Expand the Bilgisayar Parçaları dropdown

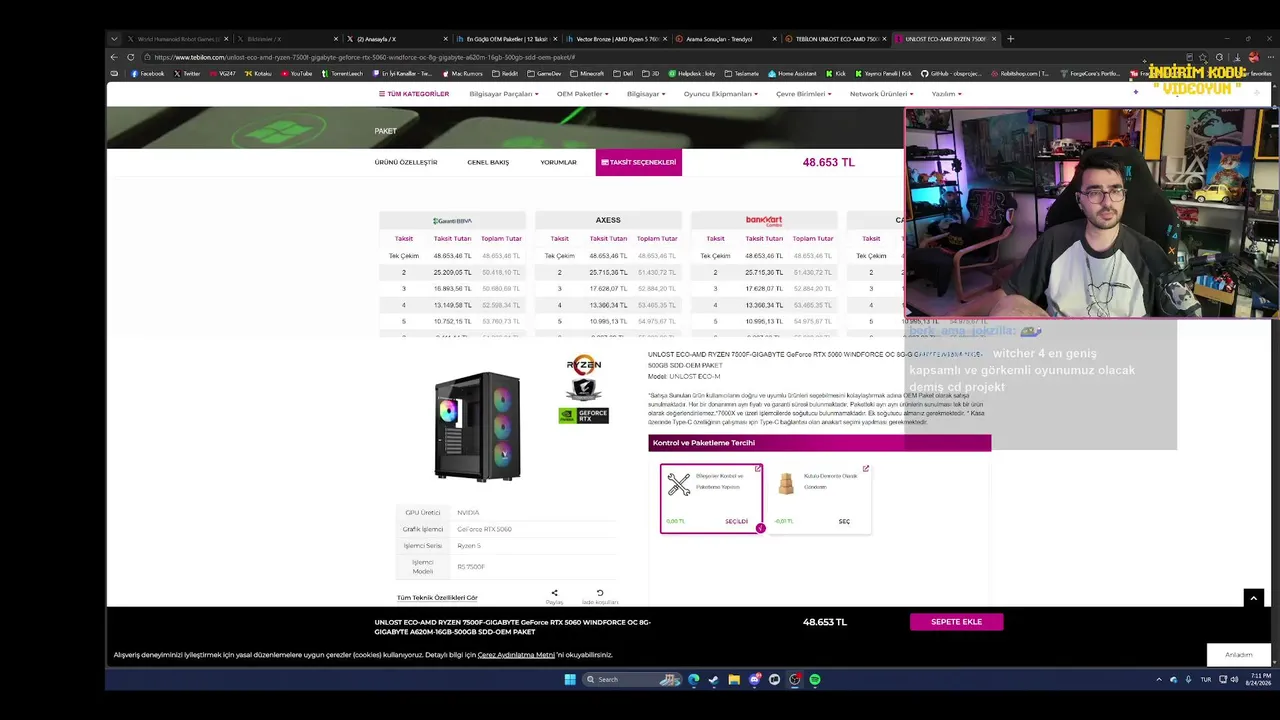(506, 94)
